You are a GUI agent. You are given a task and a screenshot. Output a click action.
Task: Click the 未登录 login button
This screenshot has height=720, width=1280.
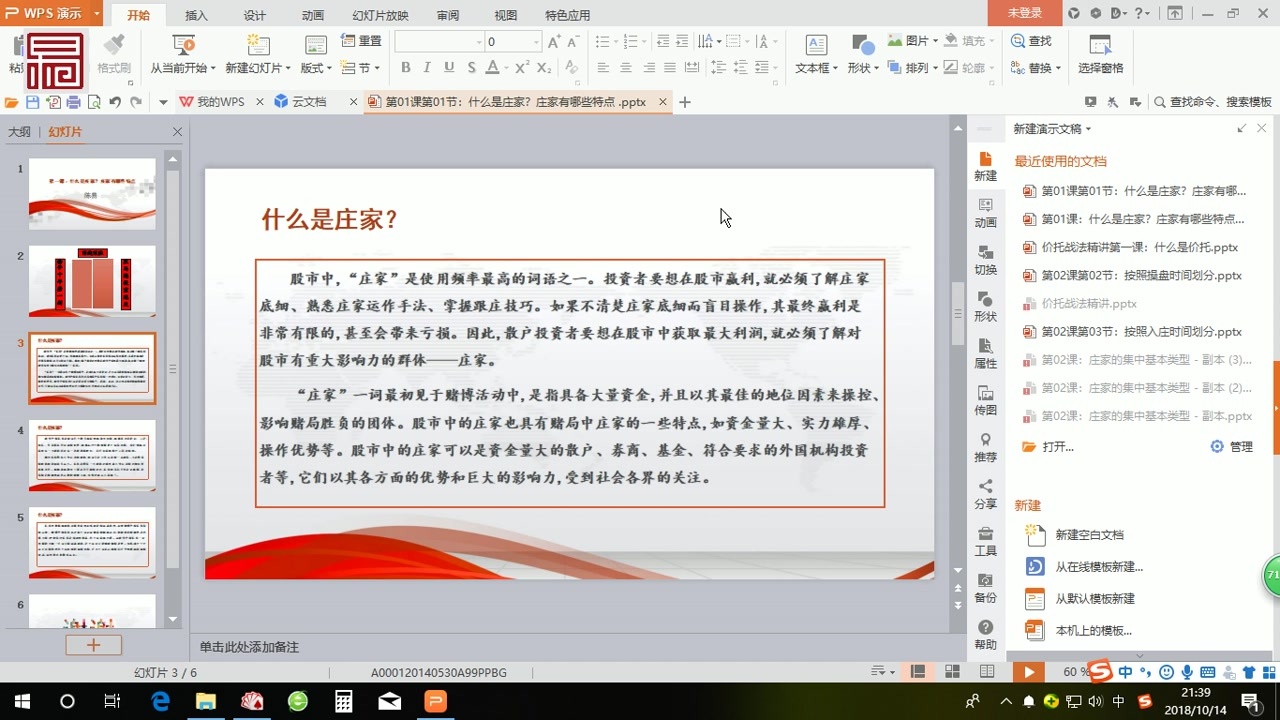click(x=1024, y=13)
